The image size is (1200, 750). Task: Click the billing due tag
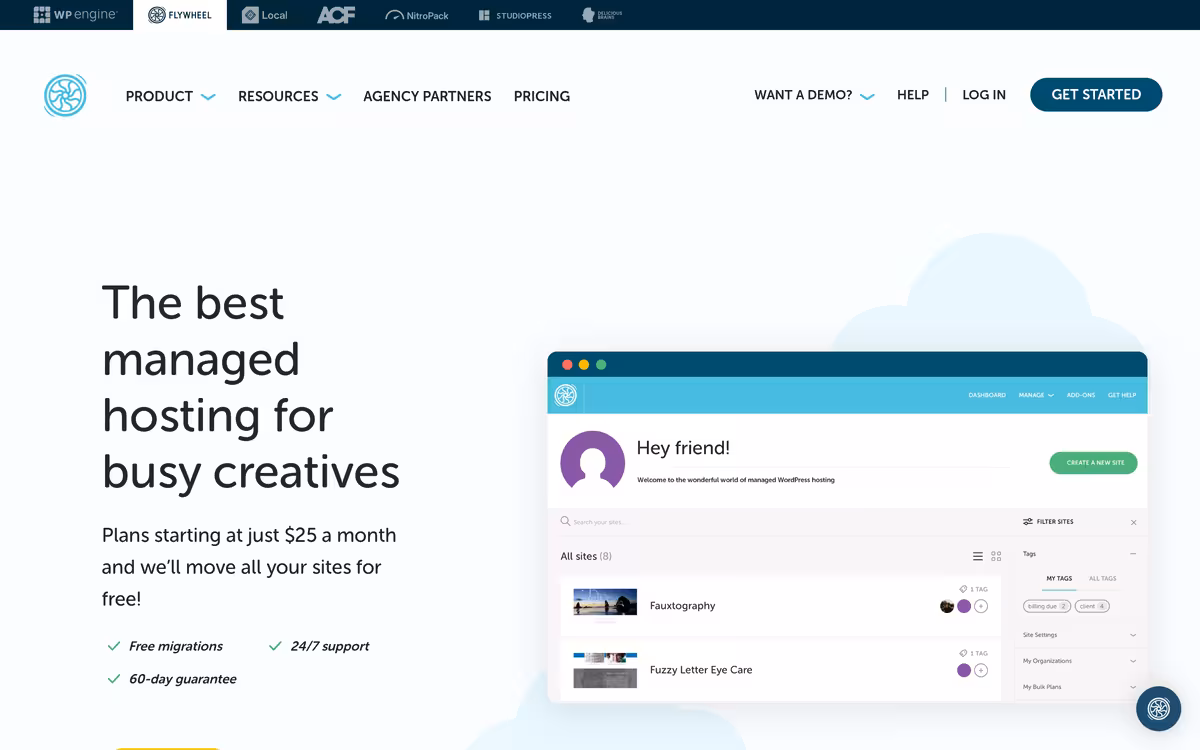coord(1047,606)
